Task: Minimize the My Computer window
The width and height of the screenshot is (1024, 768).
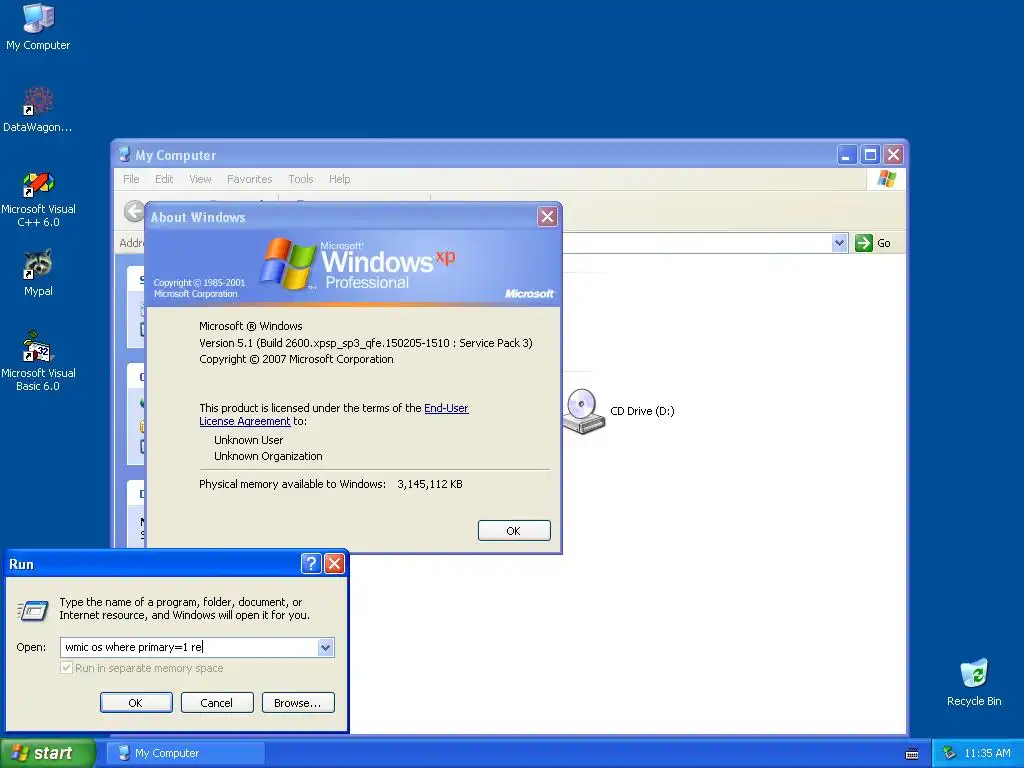Action: coord(846,155)
